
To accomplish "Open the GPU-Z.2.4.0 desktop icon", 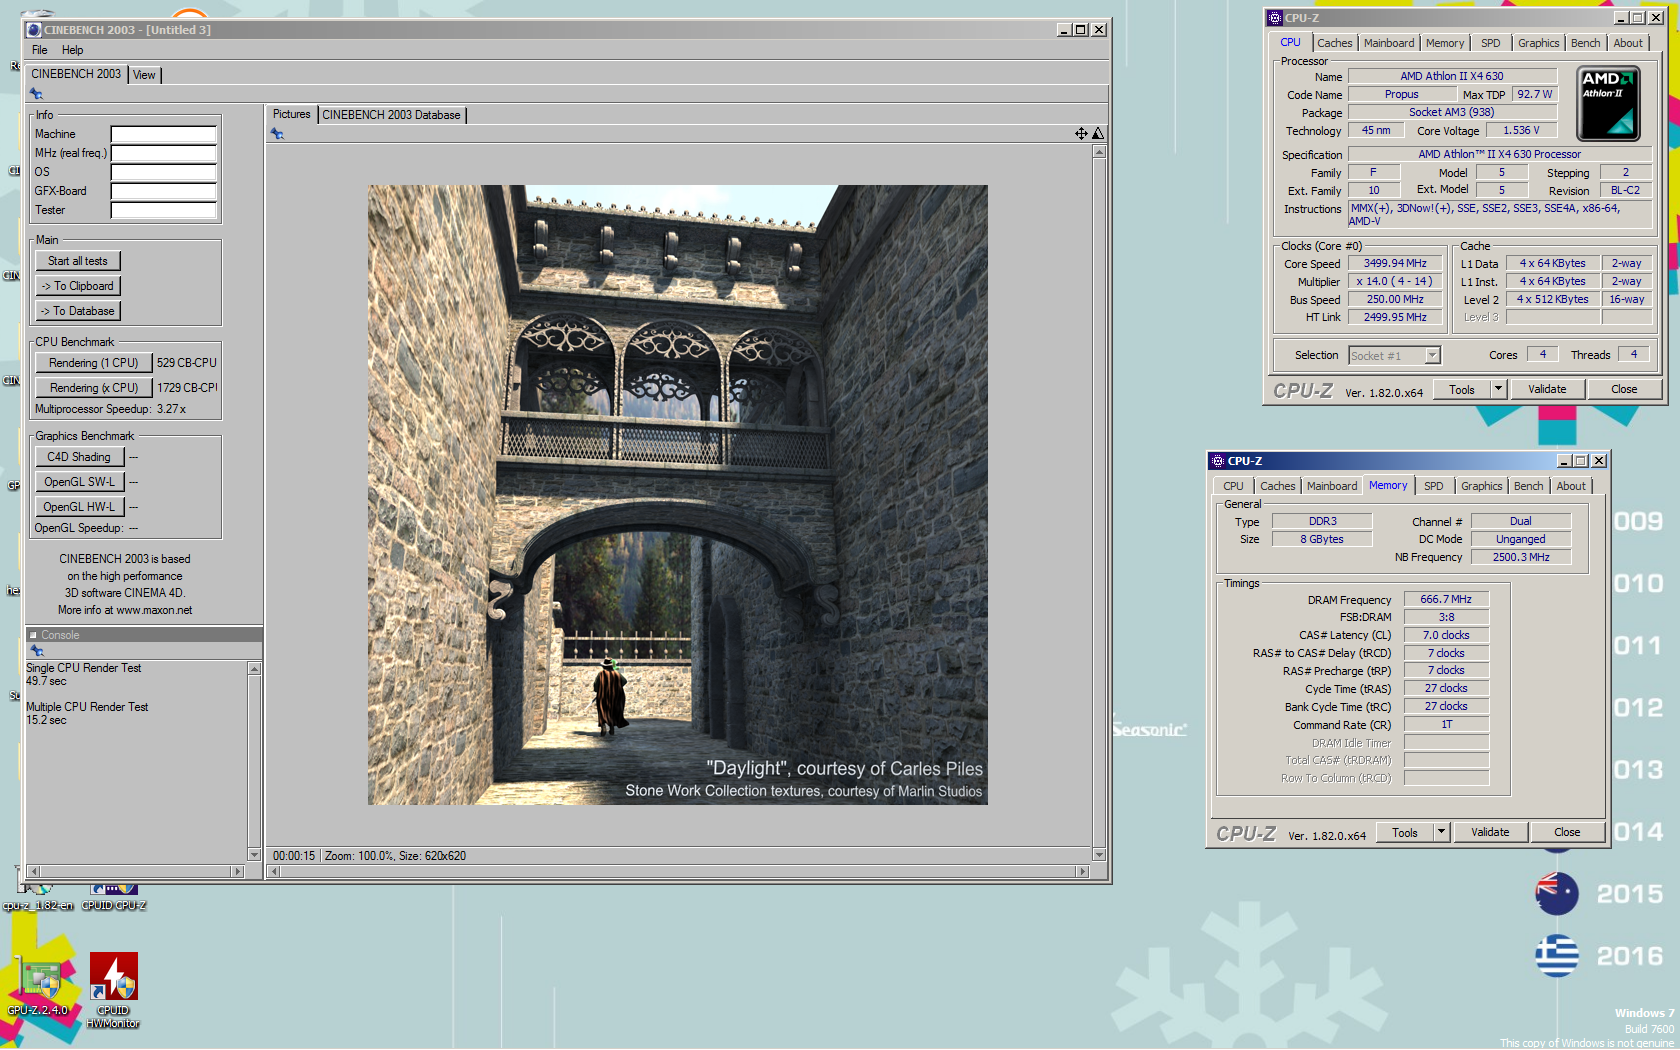I will coord(38,986).
